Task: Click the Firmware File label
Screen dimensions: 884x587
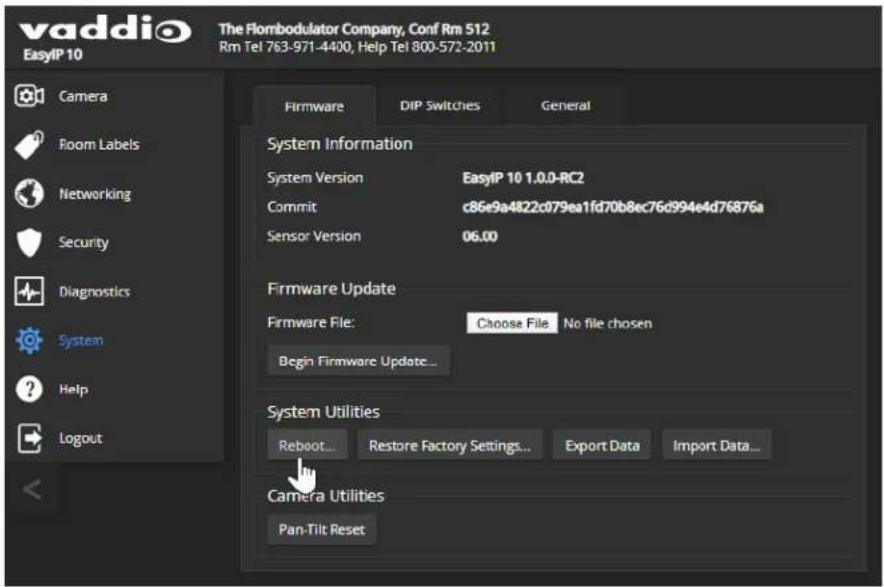Action: tap(311, 323)
